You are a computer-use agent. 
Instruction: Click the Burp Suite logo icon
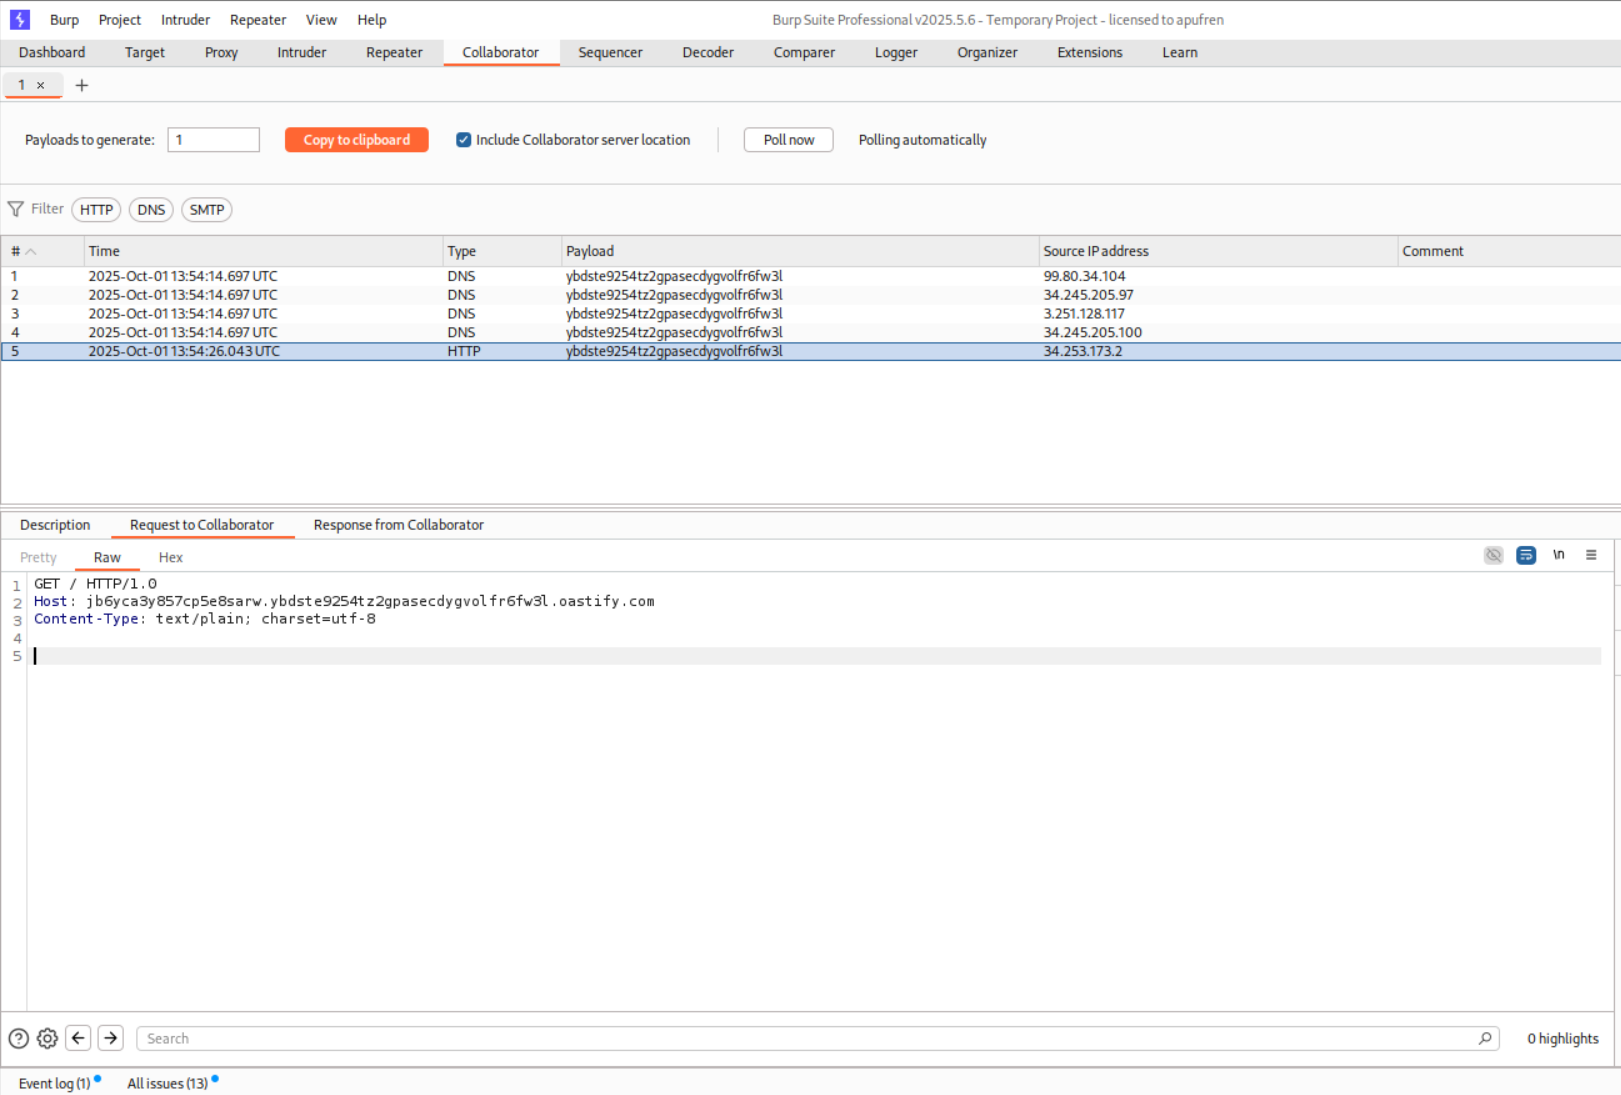(18, 19)
